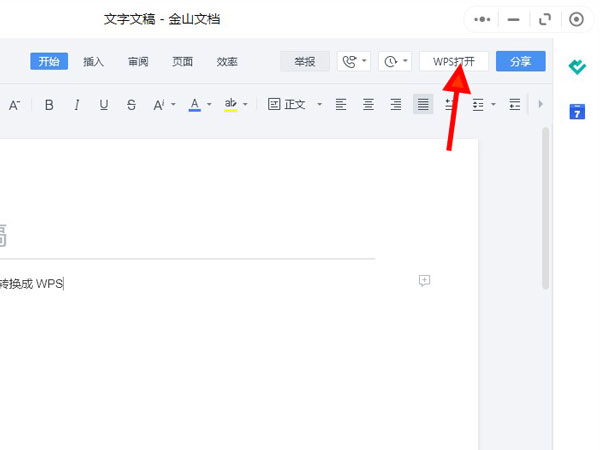Image resolution: width=600 pixels, height=450 pixels.
Task: Expand the call options dropdown arrow
Action: pyautogui.click(x=364, y=61)
